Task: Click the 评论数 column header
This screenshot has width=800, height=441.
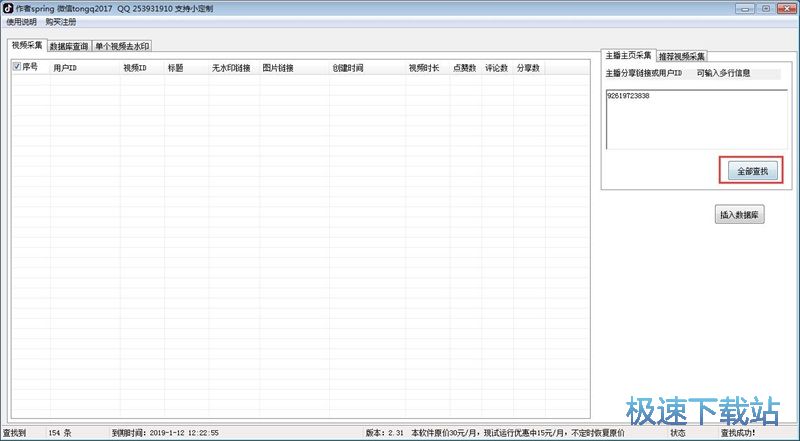Action: pos(497,68)
